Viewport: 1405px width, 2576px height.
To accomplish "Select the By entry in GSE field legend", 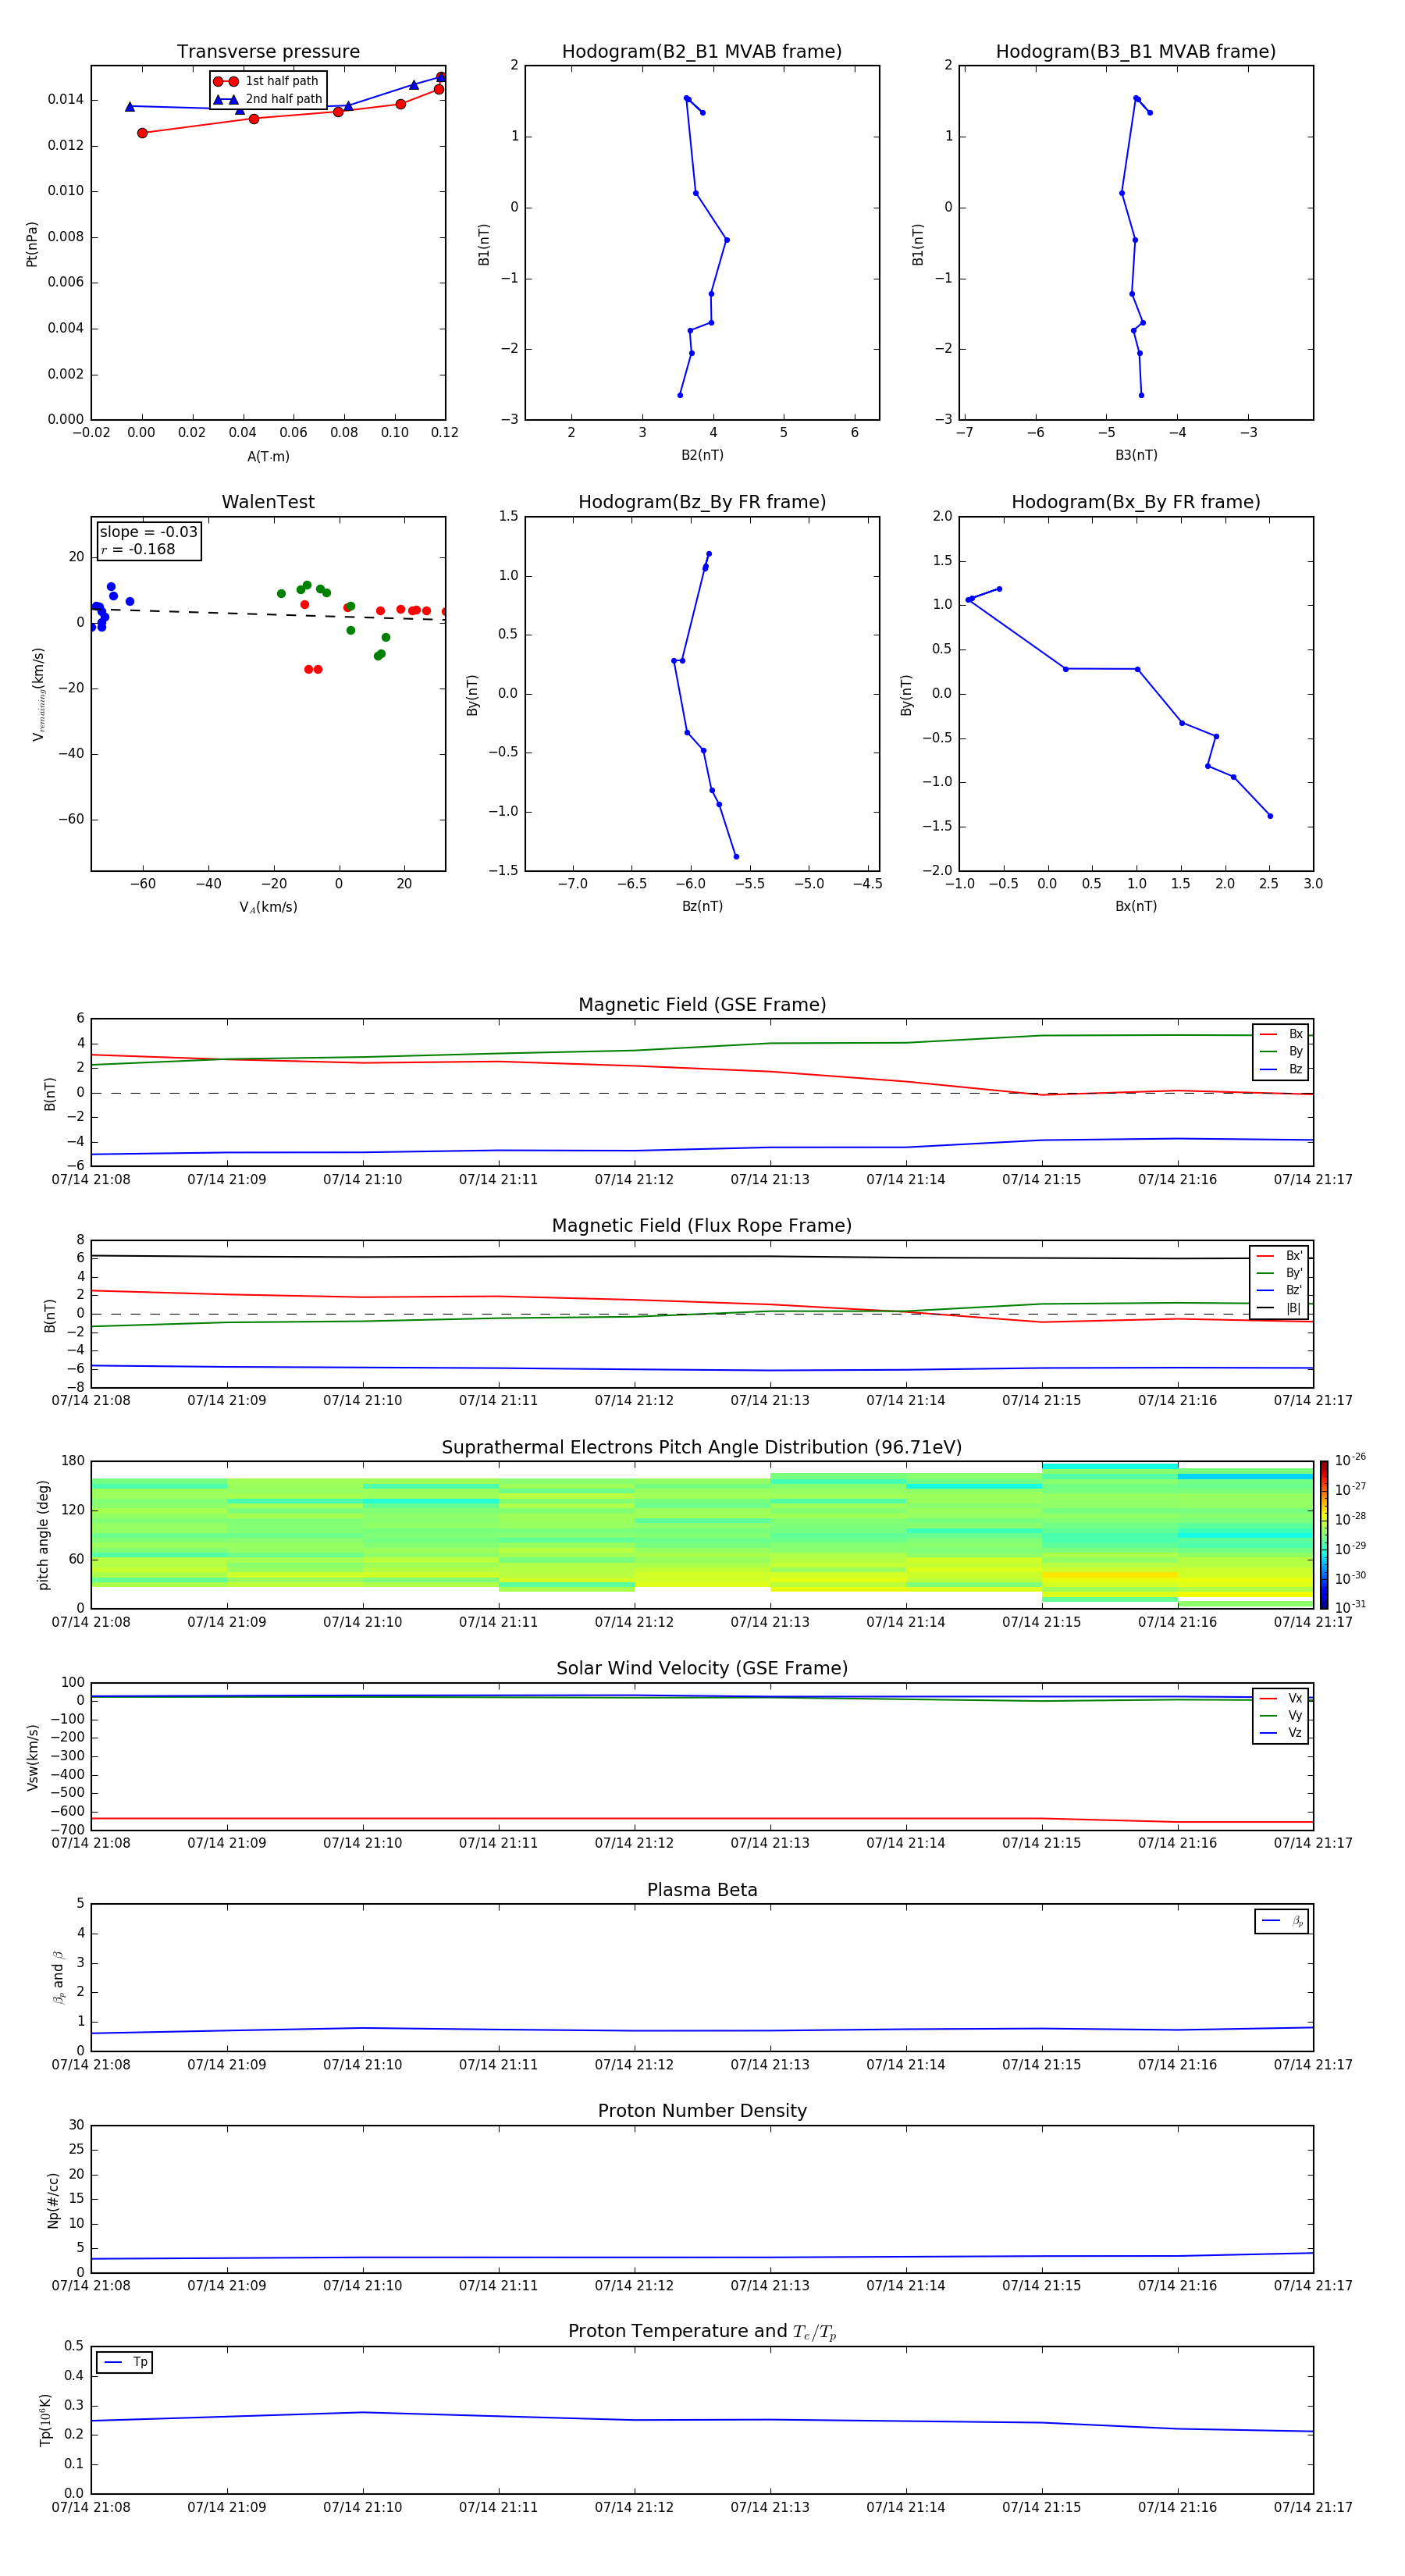I will click(x=1281, y=1052).
